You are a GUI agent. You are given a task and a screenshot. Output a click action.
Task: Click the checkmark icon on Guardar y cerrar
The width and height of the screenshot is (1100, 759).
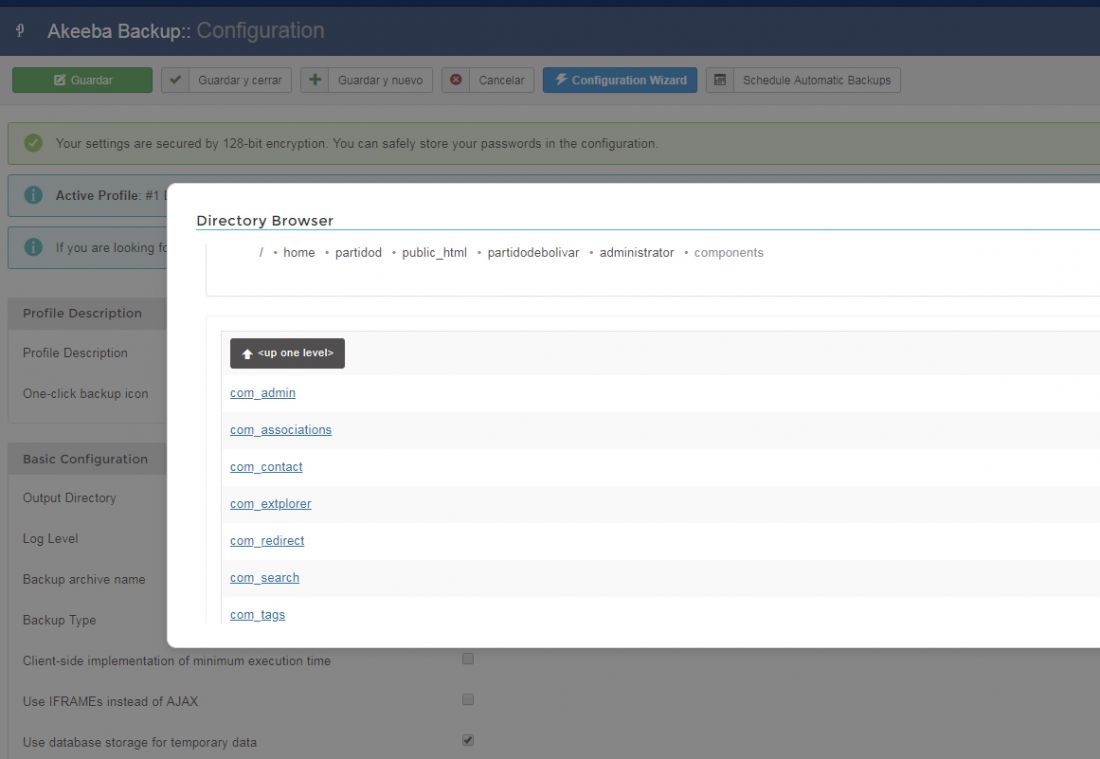coord(175,80)
